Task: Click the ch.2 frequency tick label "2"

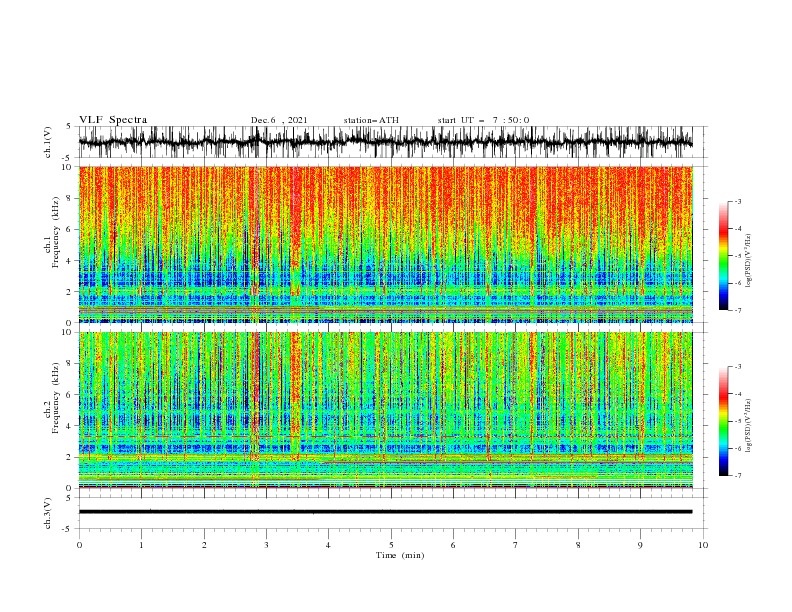Action: [x=71, y=457]
